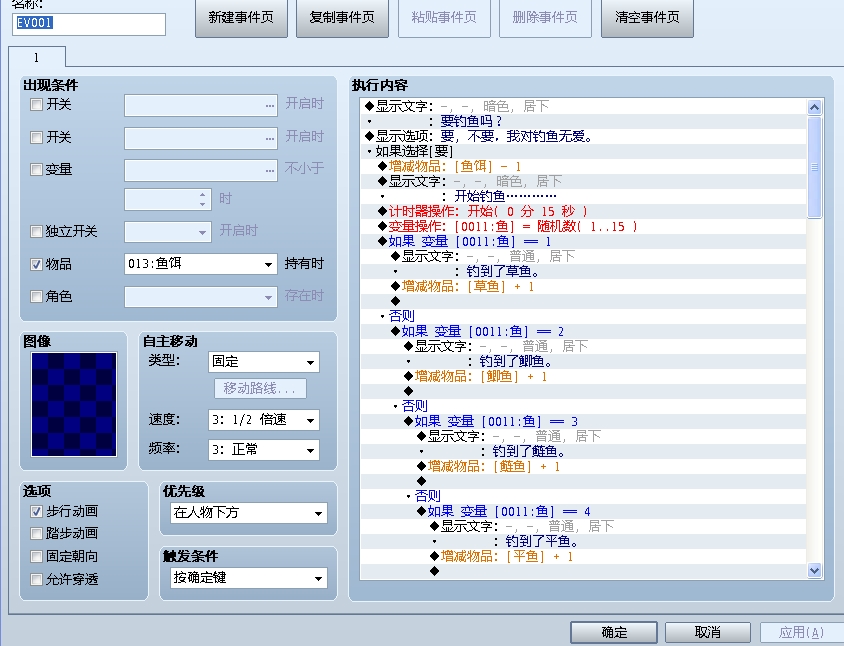This screenshot has width=844, height=646.
Task: Open the 频率 dropdown set to 正常
Action: [264, 450]
